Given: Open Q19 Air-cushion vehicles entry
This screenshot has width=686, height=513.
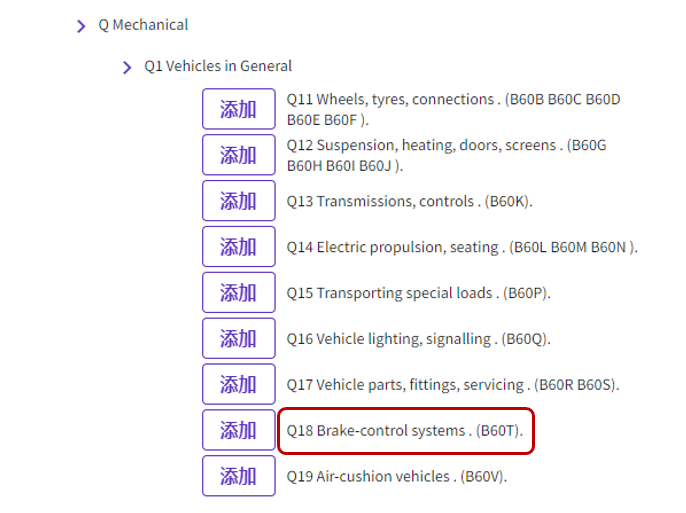Looking at the screenshot, I should pos(396,477).
